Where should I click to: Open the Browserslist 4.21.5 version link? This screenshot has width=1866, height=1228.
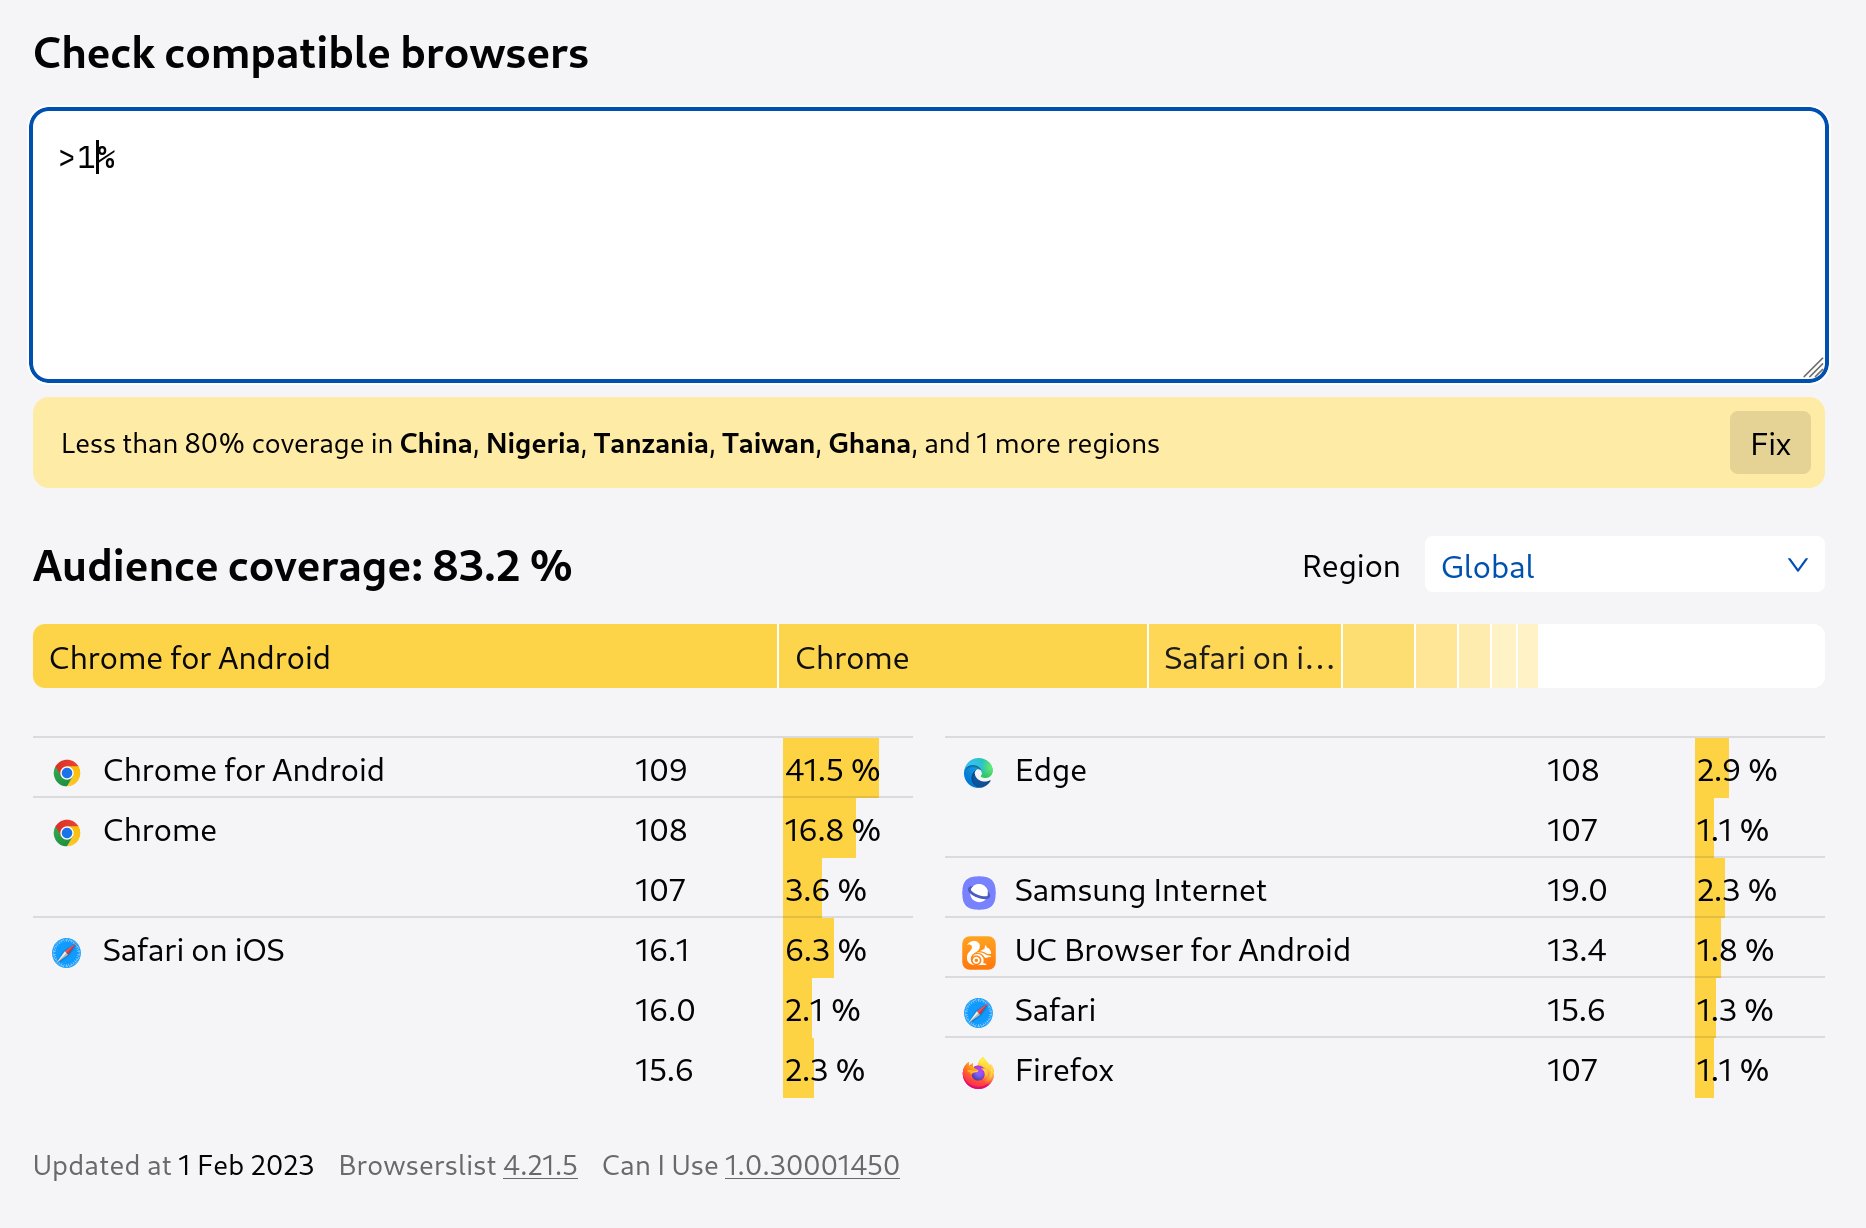[540, 1165]
